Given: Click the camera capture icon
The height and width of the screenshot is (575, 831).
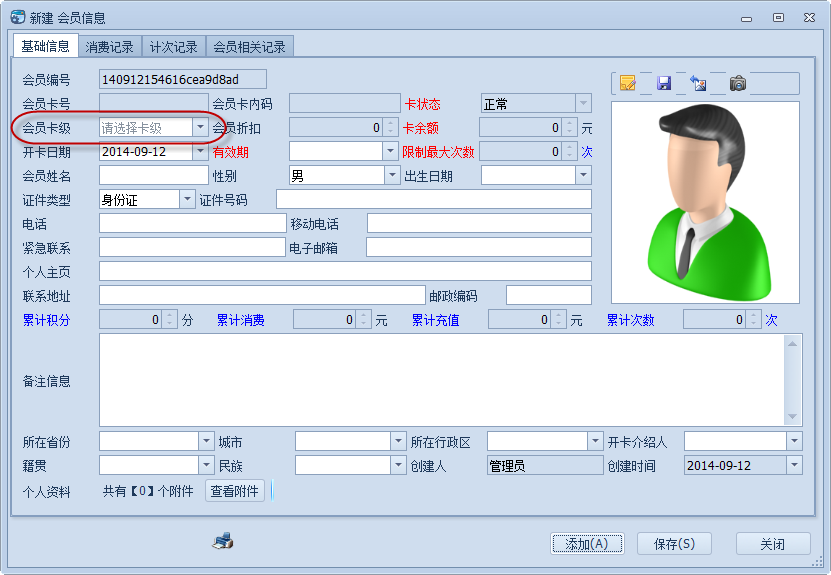Looking at the screenshot, I should point(738,83).
